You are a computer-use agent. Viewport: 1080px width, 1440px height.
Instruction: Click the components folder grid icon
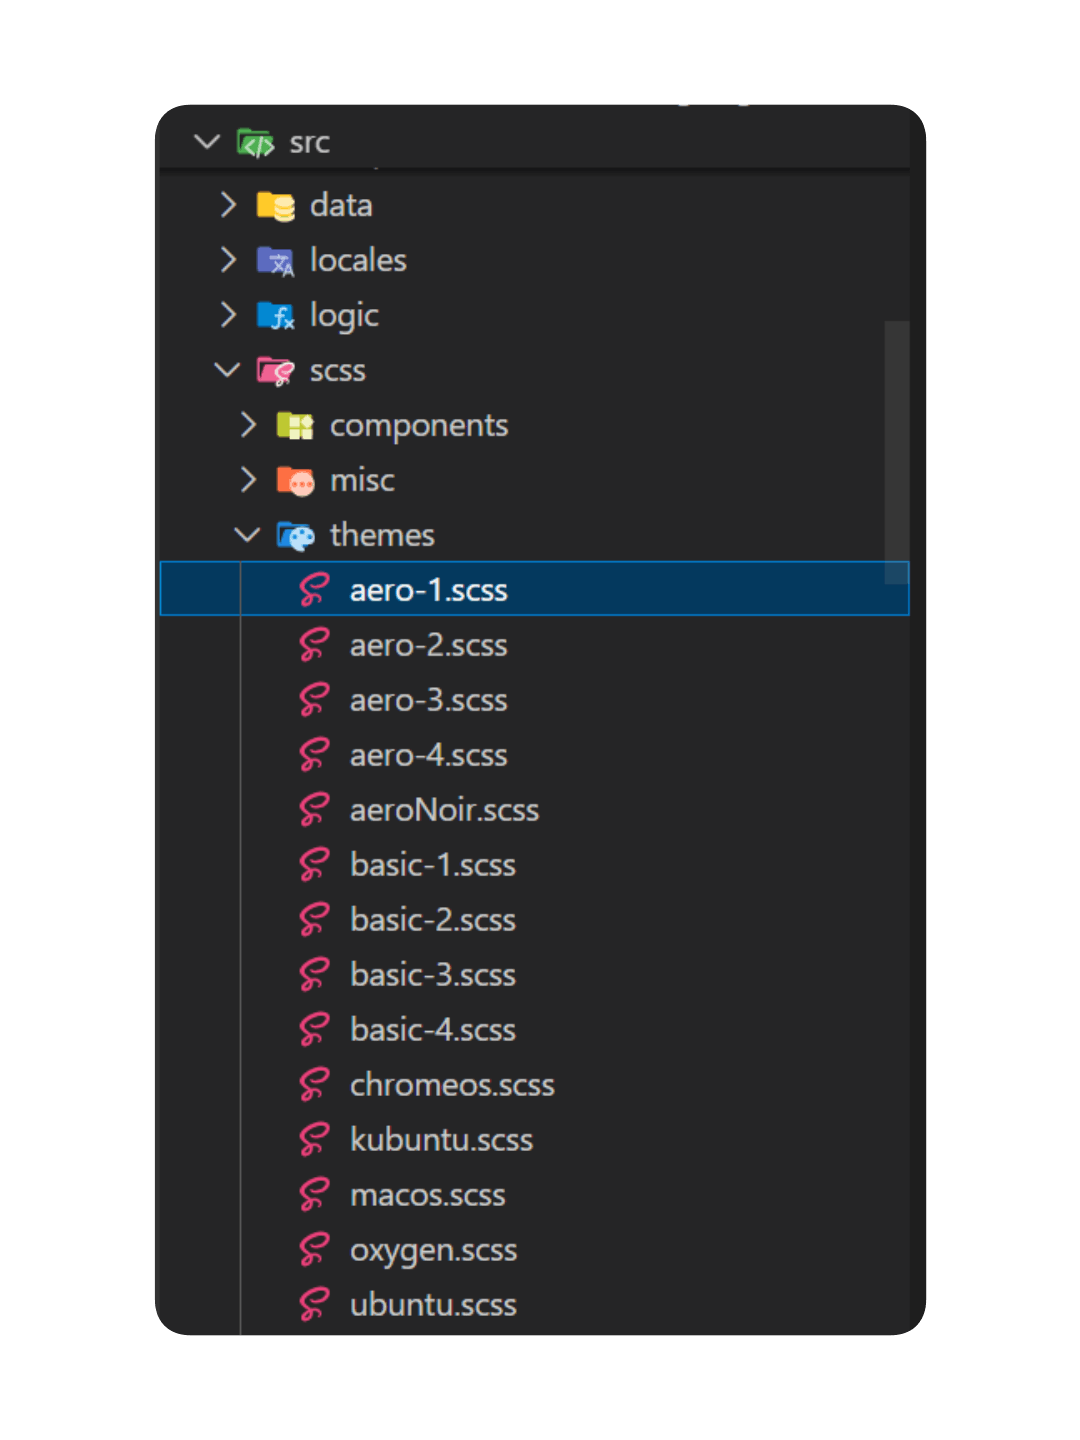pos(295,425)
